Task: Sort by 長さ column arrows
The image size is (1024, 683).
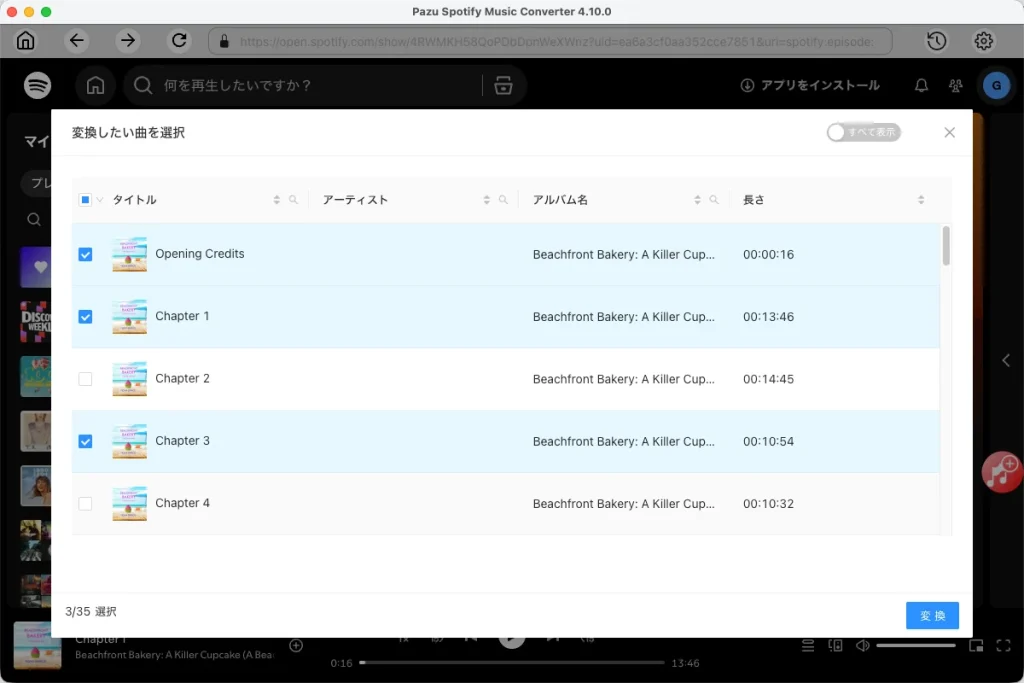Action: pos(921,200)
